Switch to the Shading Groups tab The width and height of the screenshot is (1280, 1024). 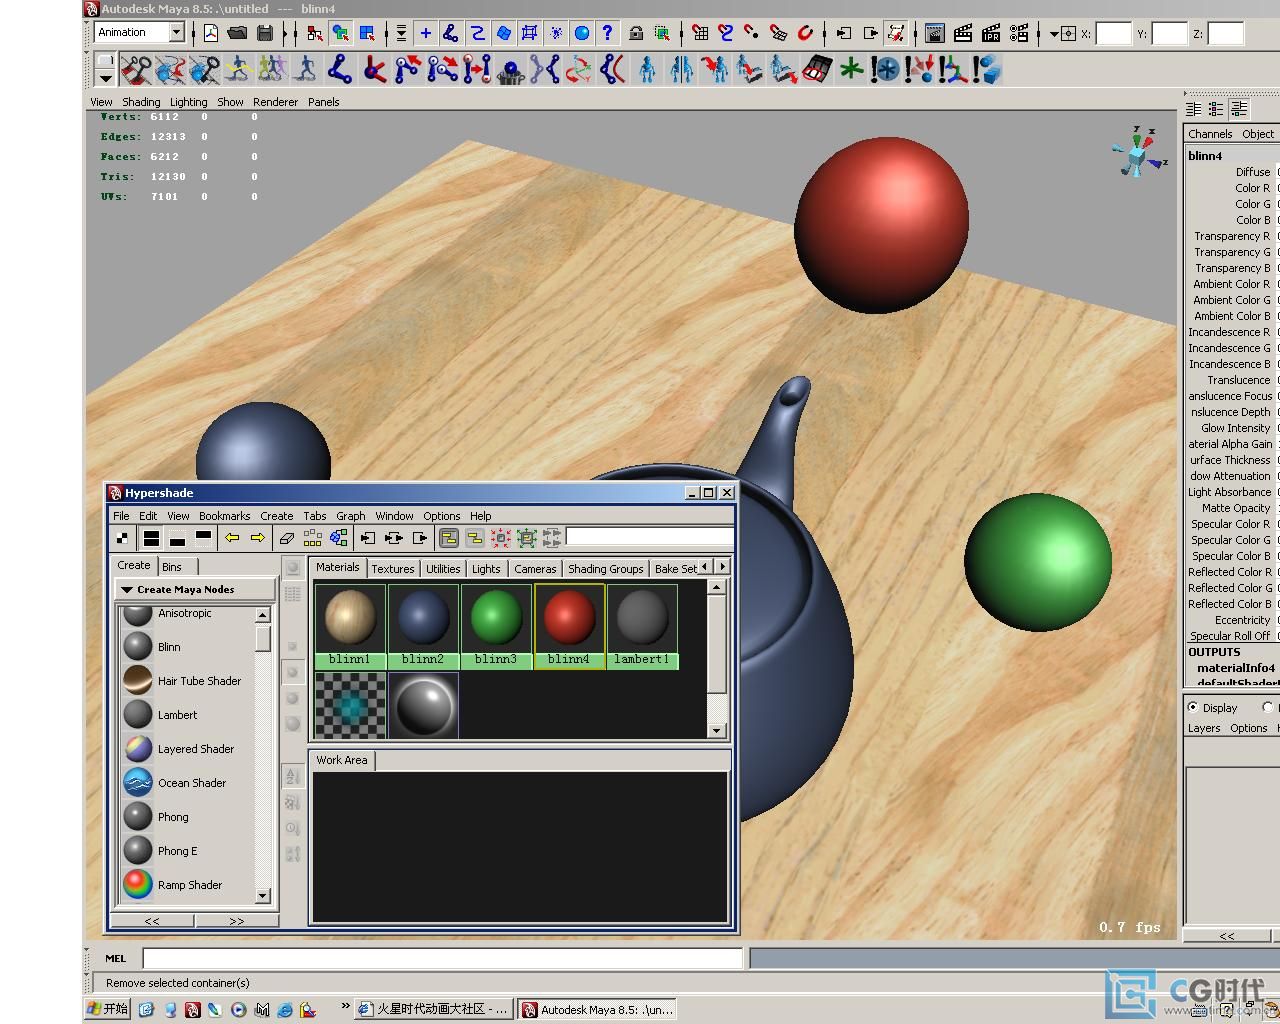tap(605, 568)
